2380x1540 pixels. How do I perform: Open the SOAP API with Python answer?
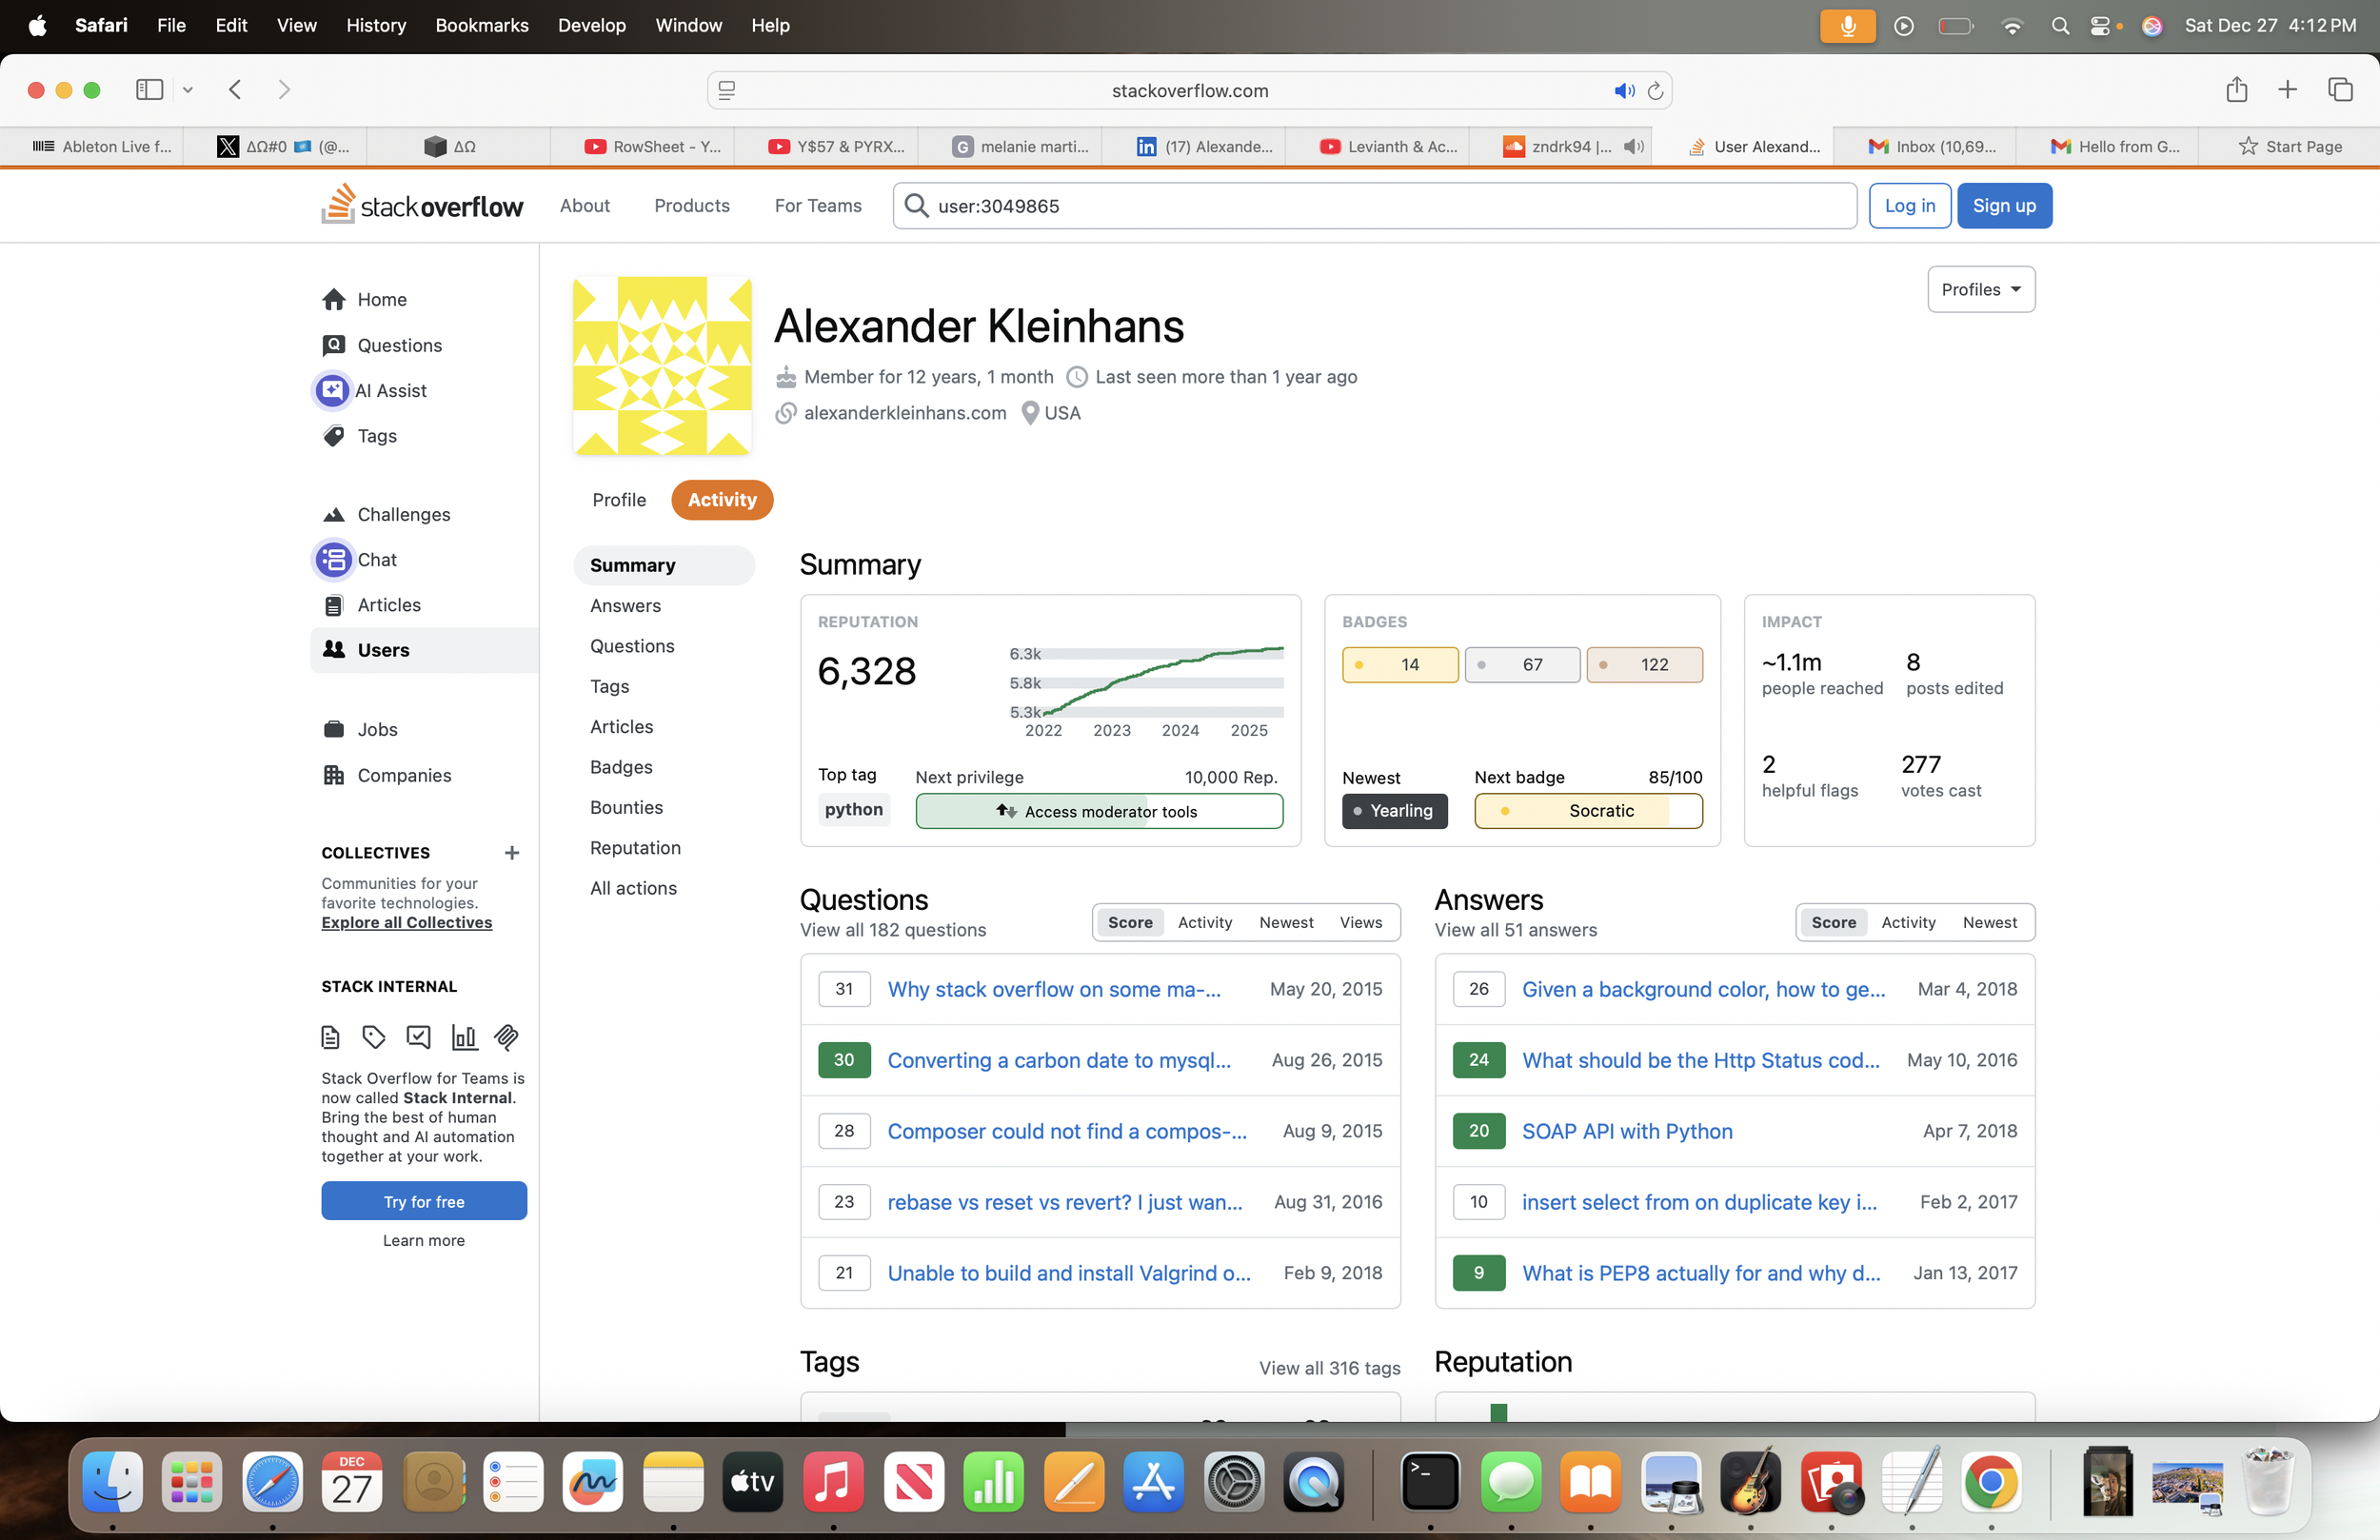point(1626,1131)
